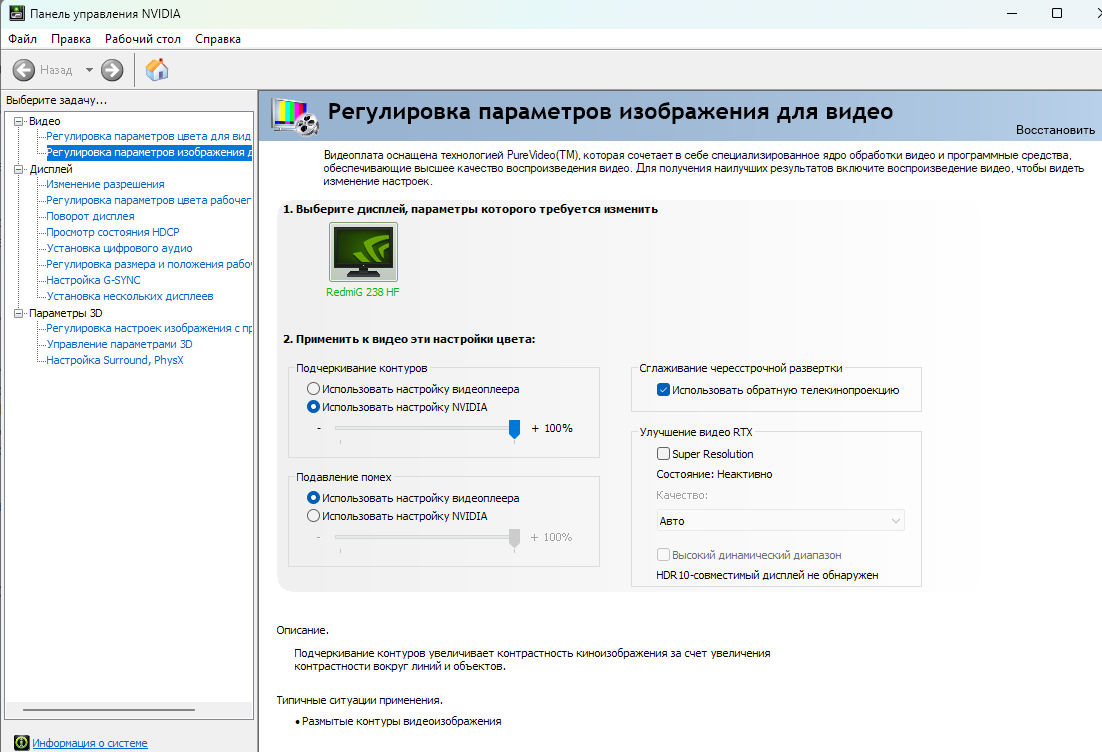1102x752 pixels.
Task: Open Информация о системе link
Action: (x=90, y=743)
